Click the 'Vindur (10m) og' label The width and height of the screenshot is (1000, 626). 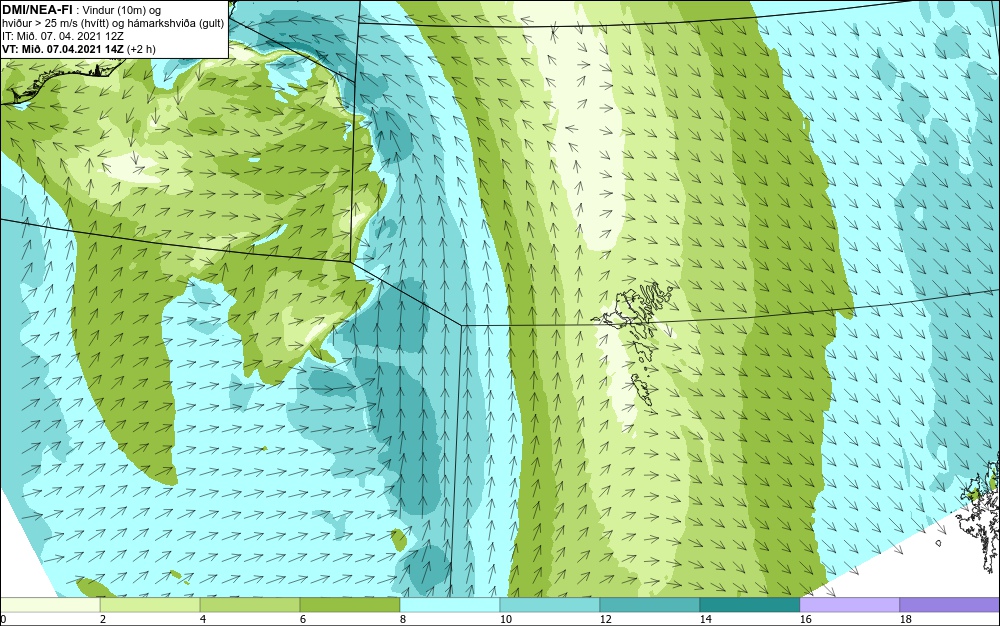pyautogui.click(x=122, y=11)
